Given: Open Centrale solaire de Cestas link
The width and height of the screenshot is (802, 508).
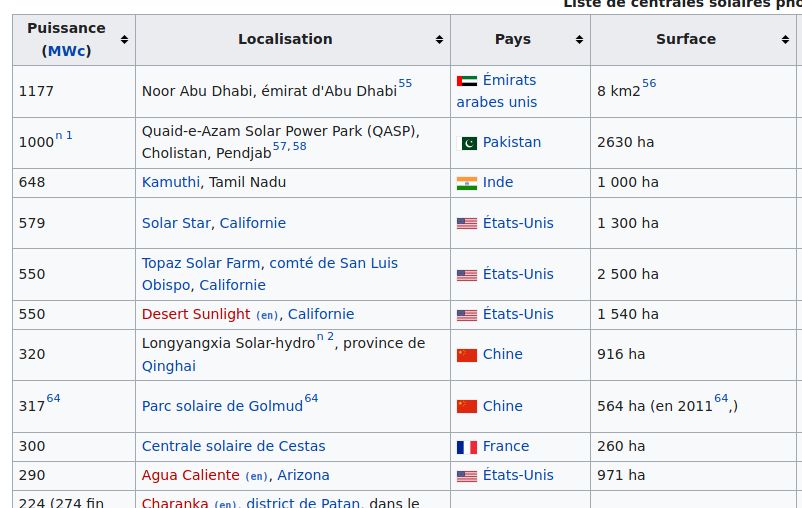Looking at the screenshot, I should 233,446.
